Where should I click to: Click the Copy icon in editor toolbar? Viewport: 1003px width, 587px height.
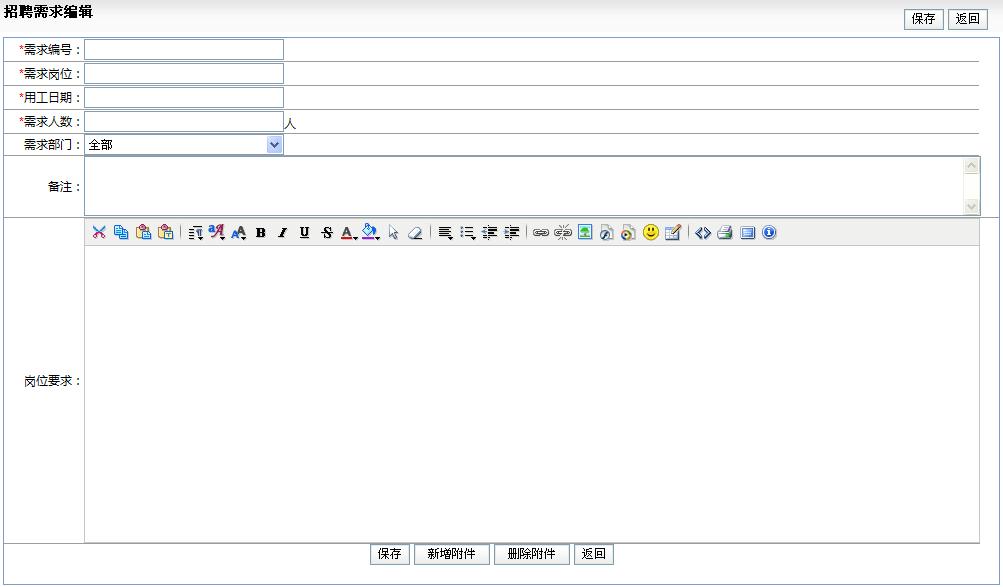121,233
